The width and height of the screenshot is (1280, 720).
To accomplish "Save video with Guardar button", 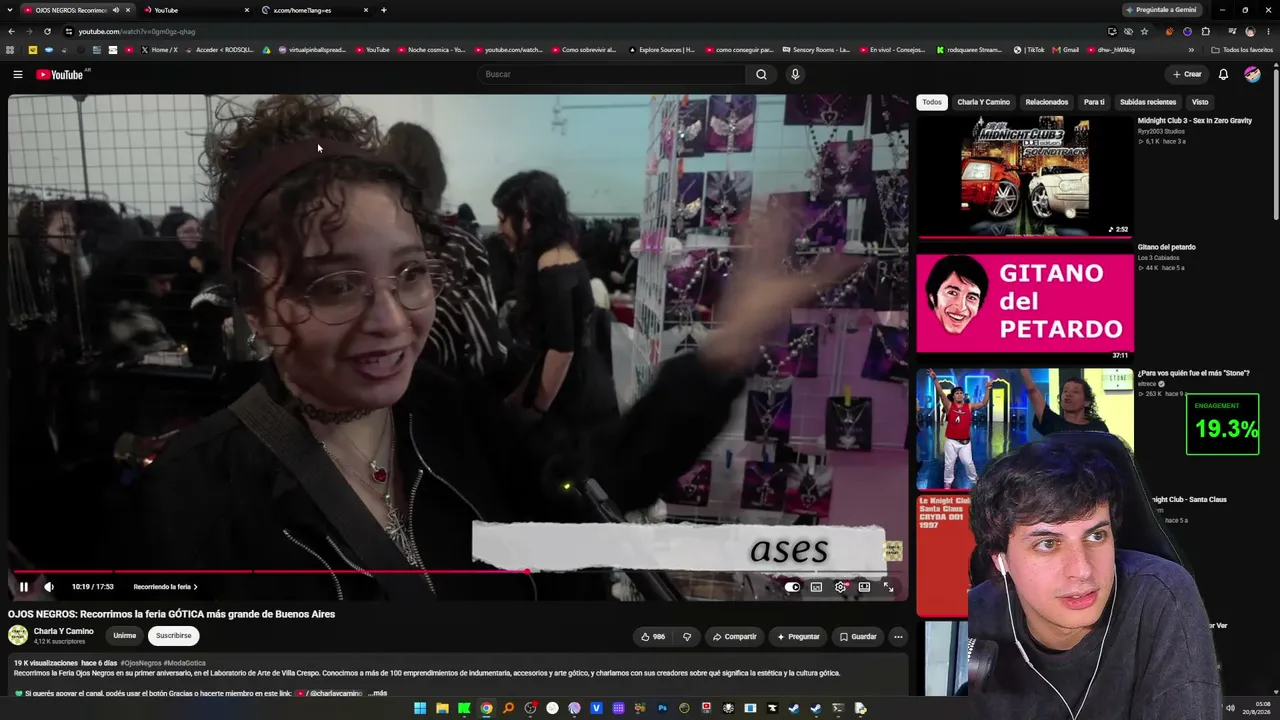I will coord(858,636).
